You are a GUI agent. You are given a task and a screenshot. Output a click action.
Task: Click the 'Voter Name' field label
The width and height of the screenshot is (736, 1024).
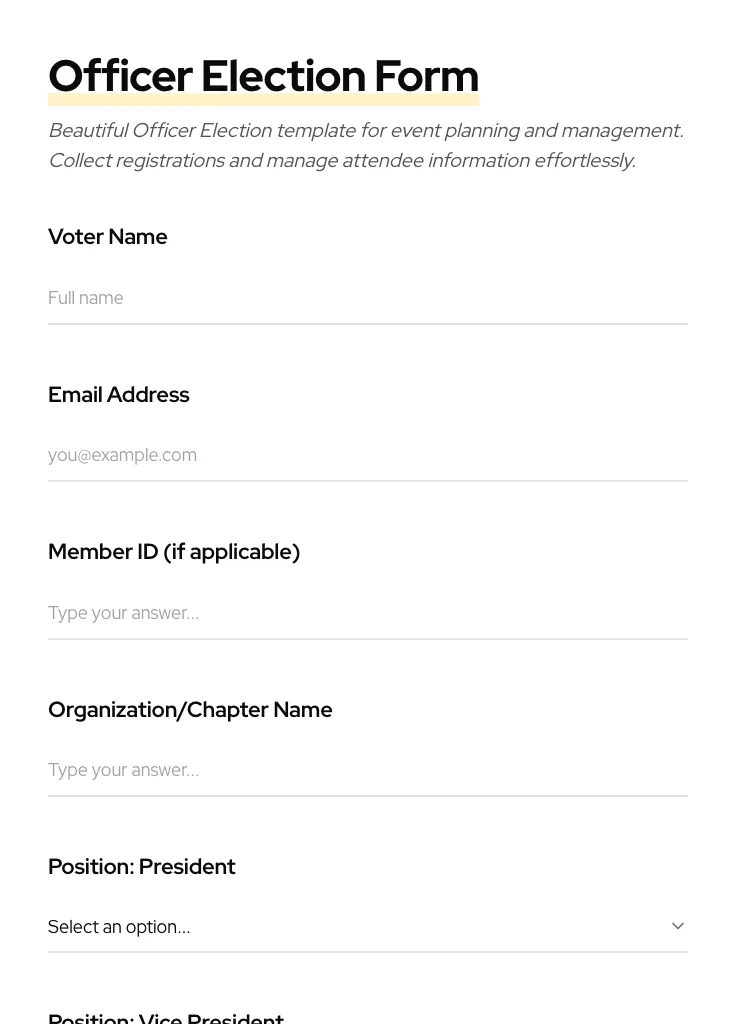click(x=108, y=237)
